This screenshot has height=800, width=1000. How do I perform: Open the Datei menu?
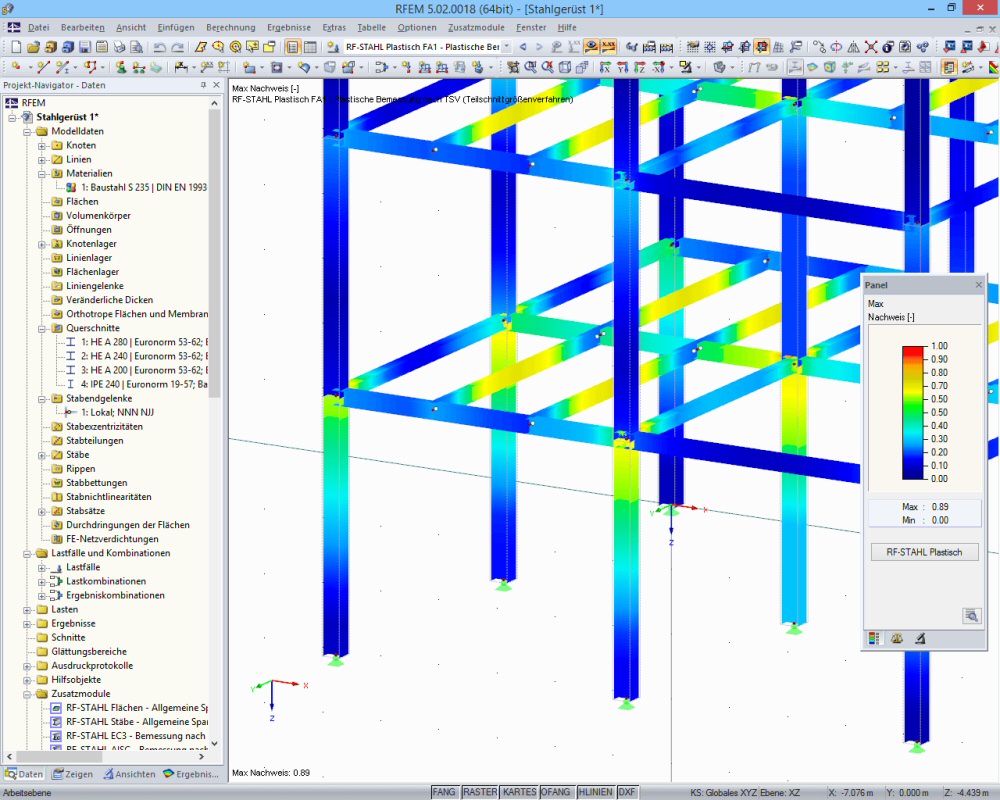tap(38, 27)
